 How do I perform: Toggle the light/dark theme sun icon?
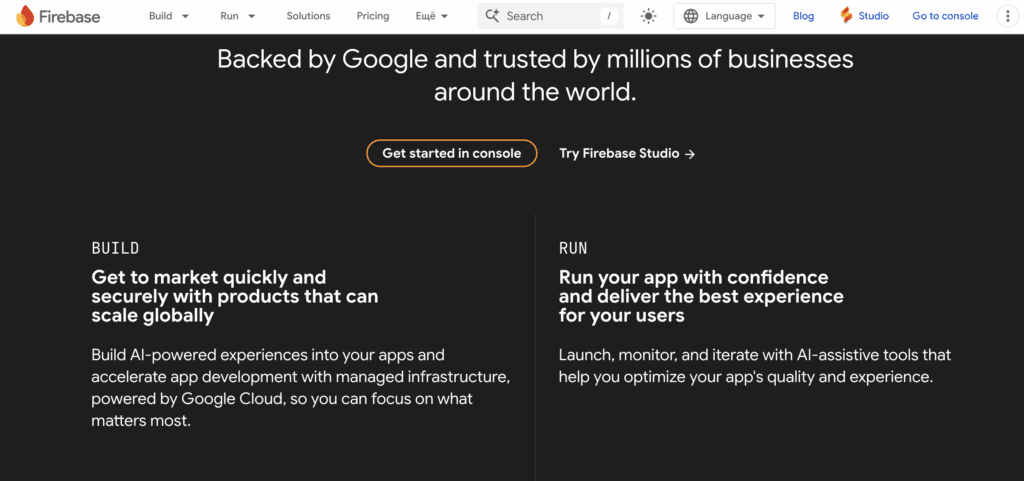point(649,16)
